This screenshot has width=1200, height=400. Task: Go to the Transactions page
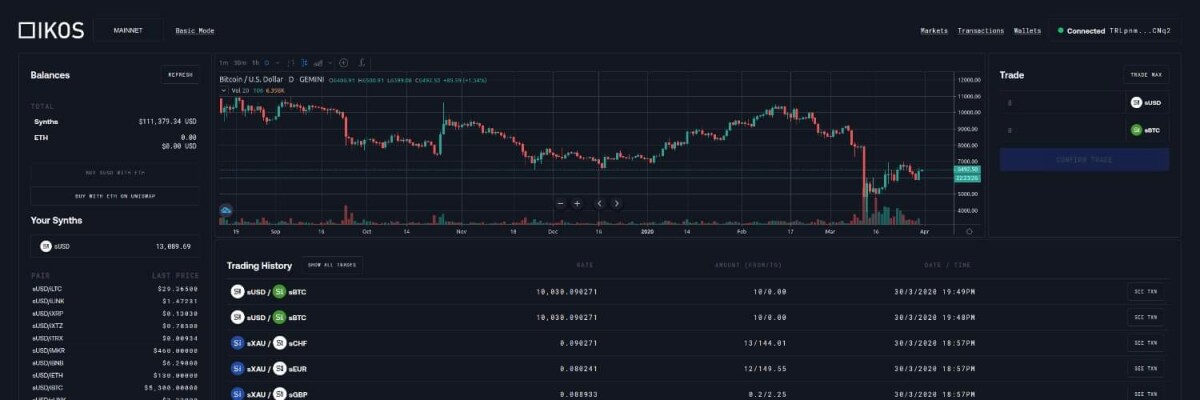(x=980, y=31)
